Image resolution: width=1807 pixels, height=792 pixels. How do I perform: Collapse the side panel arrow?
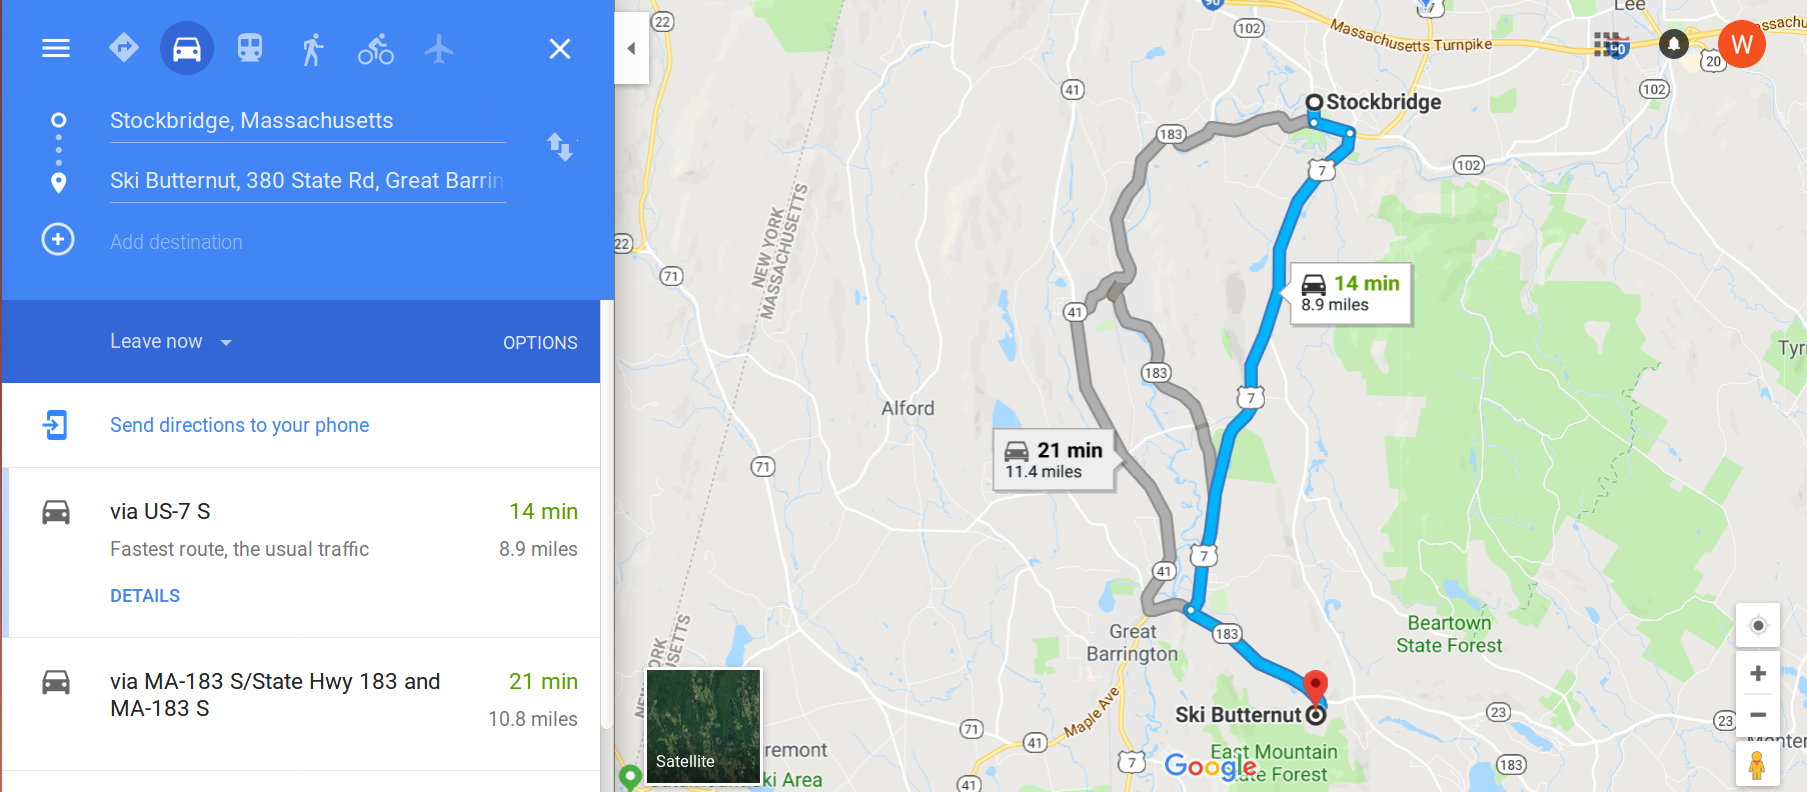631,48
